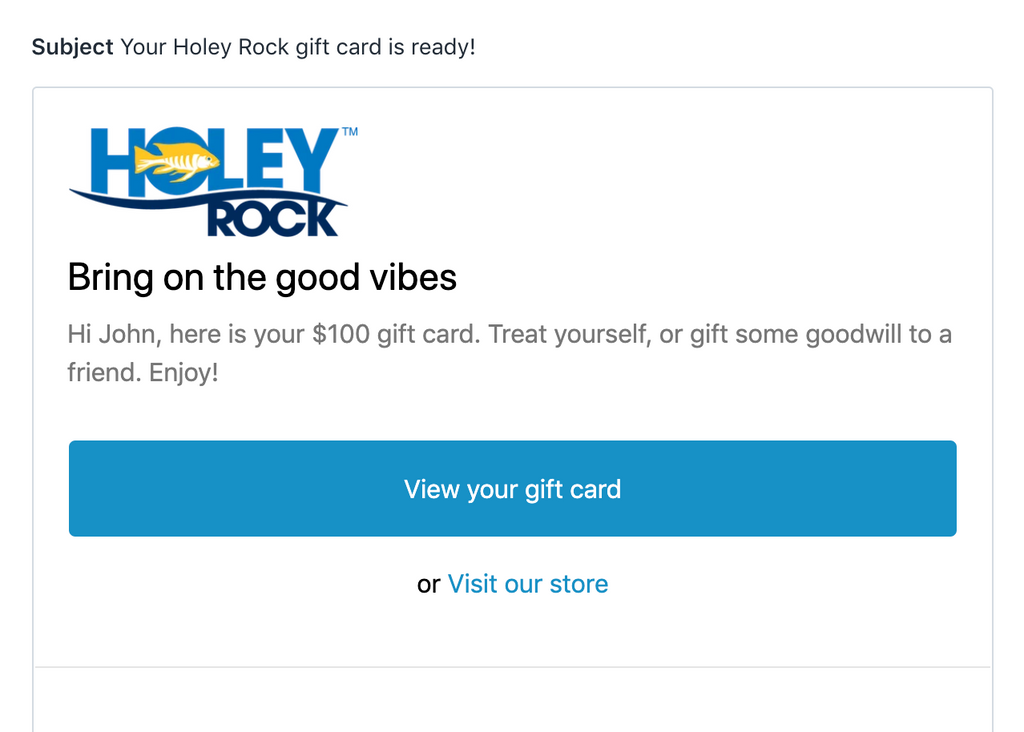Screen dimensions: 1024x732
Task: Click the yellow fish in the logo
Action: coord(176,160)
